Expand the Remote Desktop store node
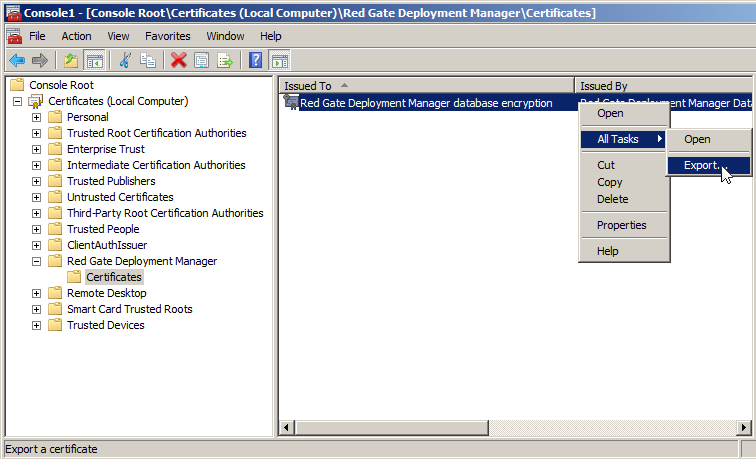The width and height of the screenshot is (756, 459). click(x=37, y=293)
